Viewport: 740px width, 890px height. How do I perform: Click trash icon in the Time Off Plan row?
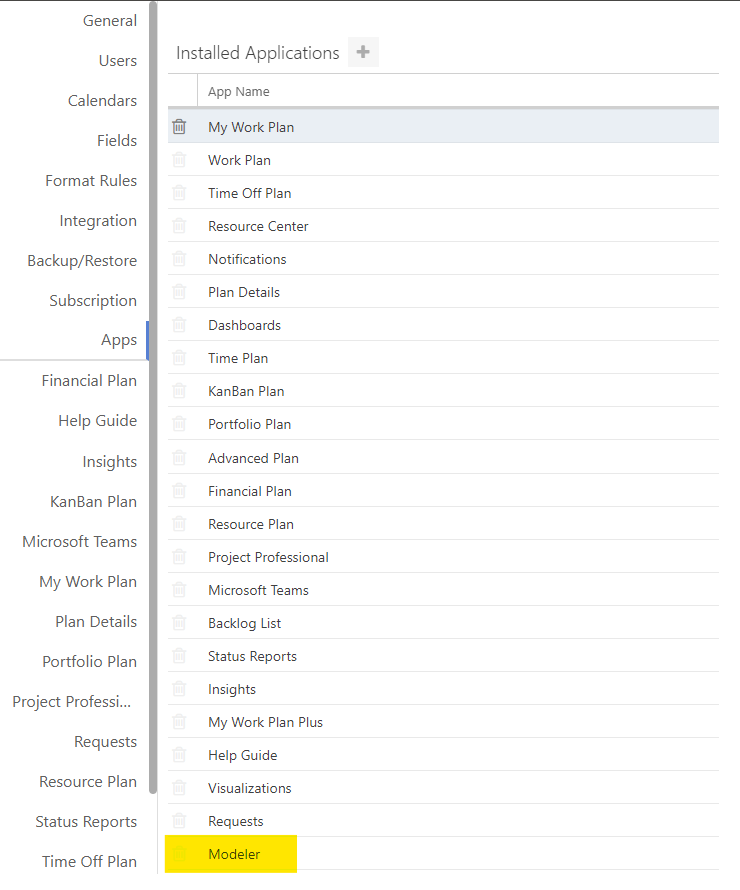pos(179,192)
